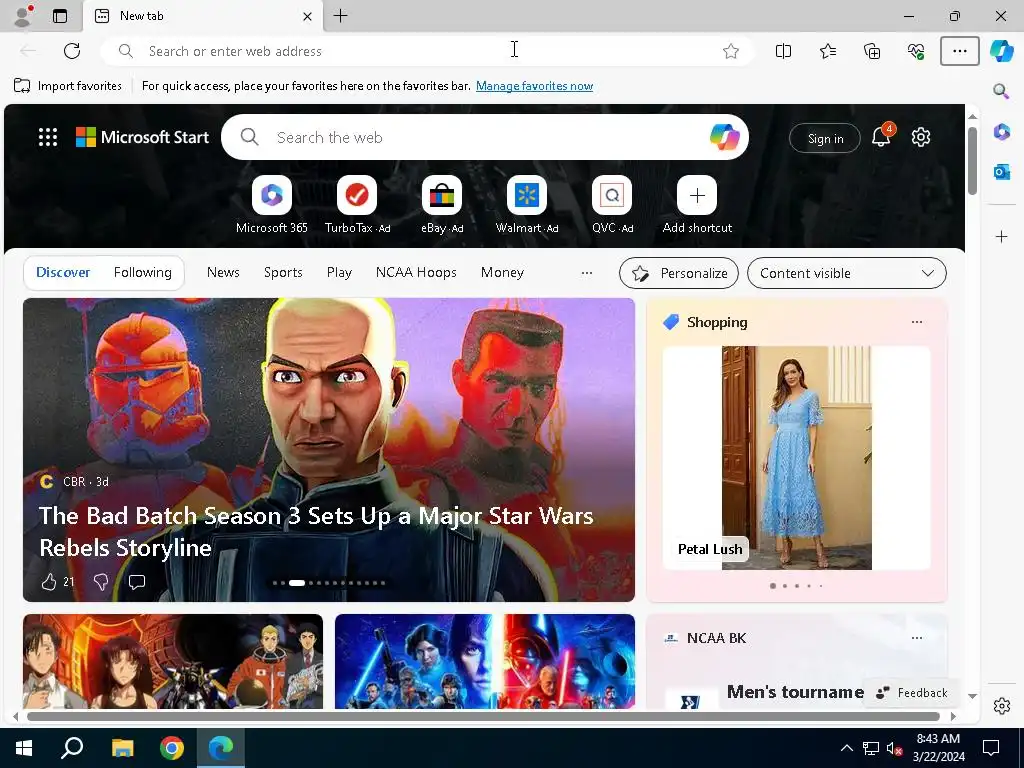Click the horizontal page scrollbar
The height and width of the screenshot is (768, 1024).
point(483,716)
